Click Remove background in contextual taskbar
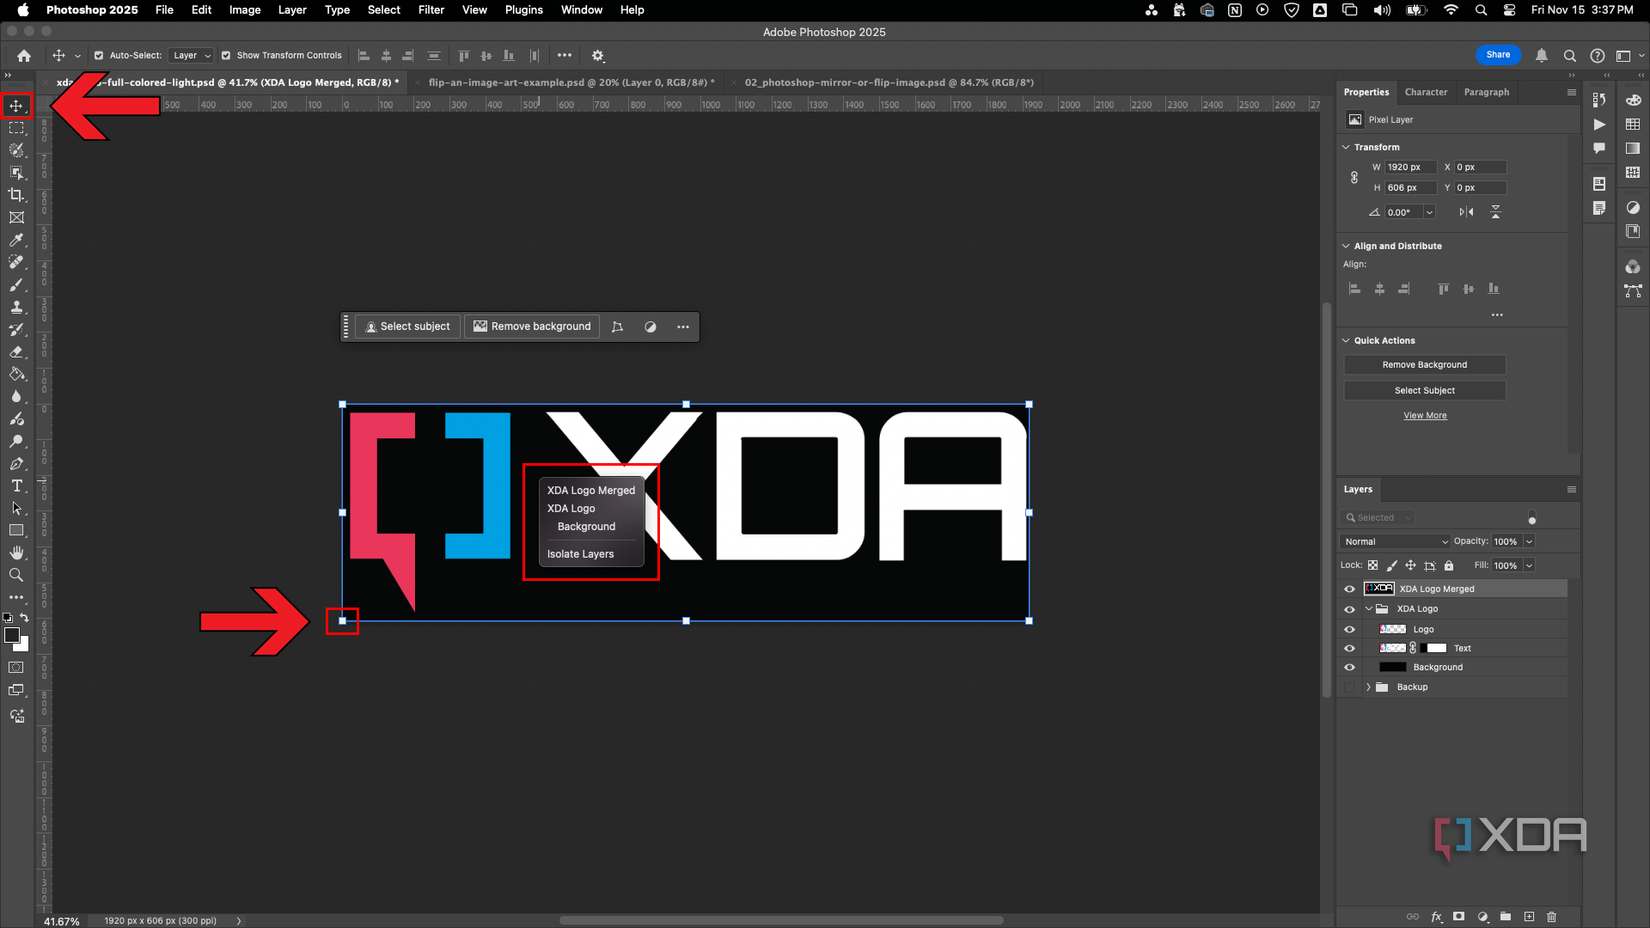1650x928 pixels. [x=532, y=327]
